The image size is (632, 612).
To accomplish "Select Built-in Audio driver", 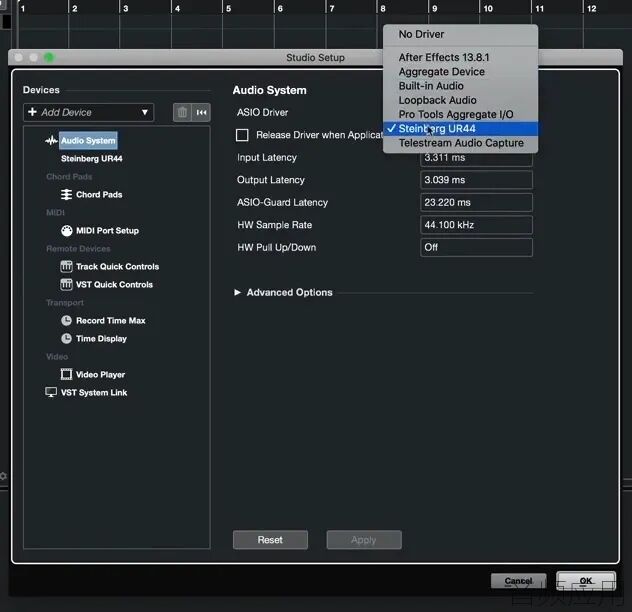I will 460,86.
